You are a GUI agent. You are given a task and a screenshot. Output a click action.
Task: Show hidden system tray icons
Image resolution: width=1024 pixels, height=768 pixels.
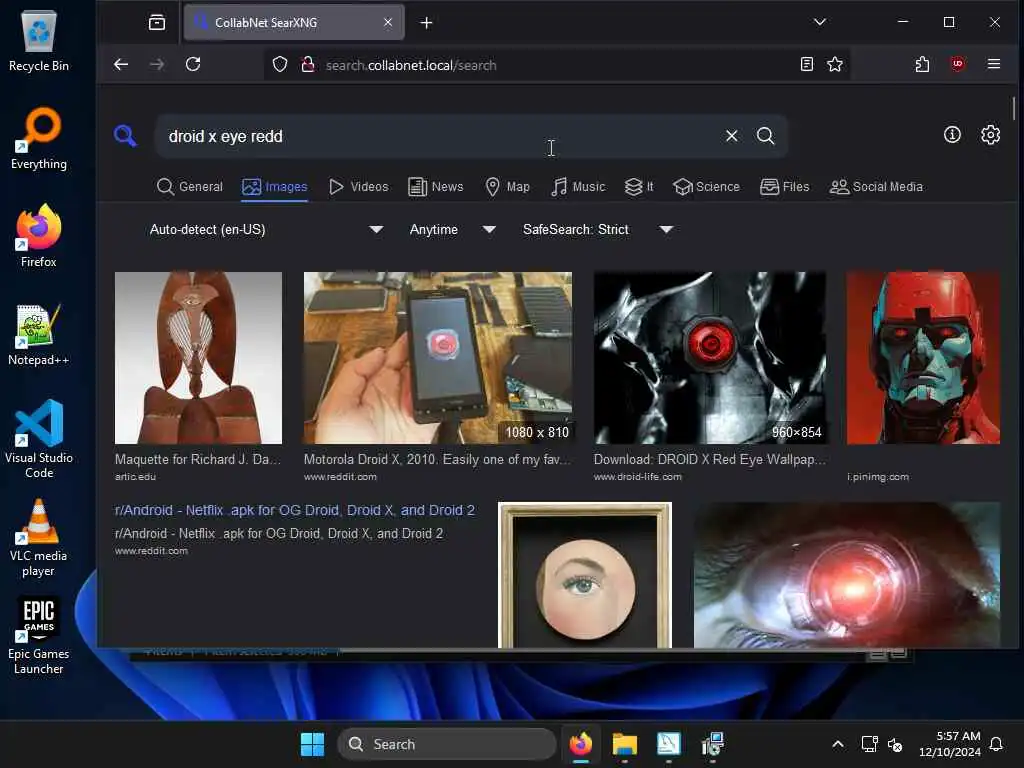pos(838,744)
